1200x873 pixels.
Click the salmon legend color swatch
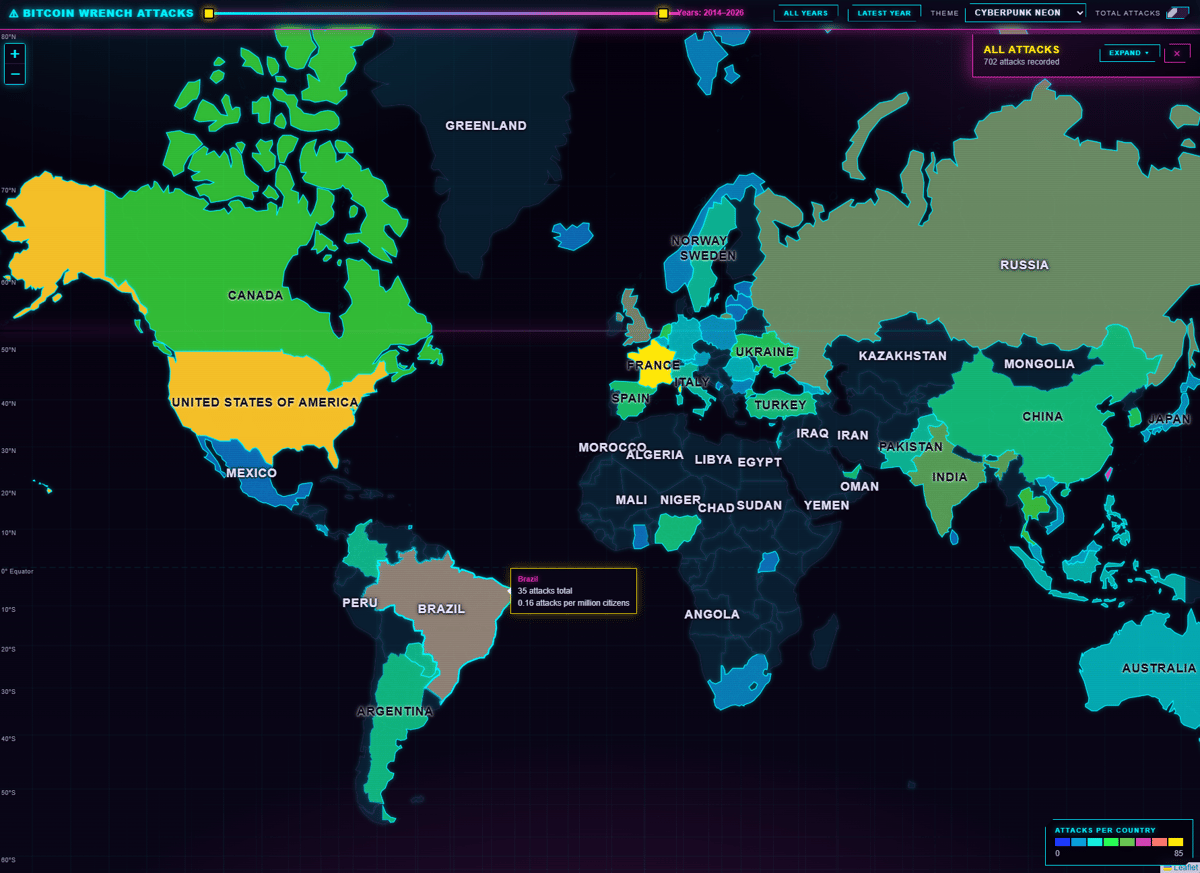[x=1159, y=842]
